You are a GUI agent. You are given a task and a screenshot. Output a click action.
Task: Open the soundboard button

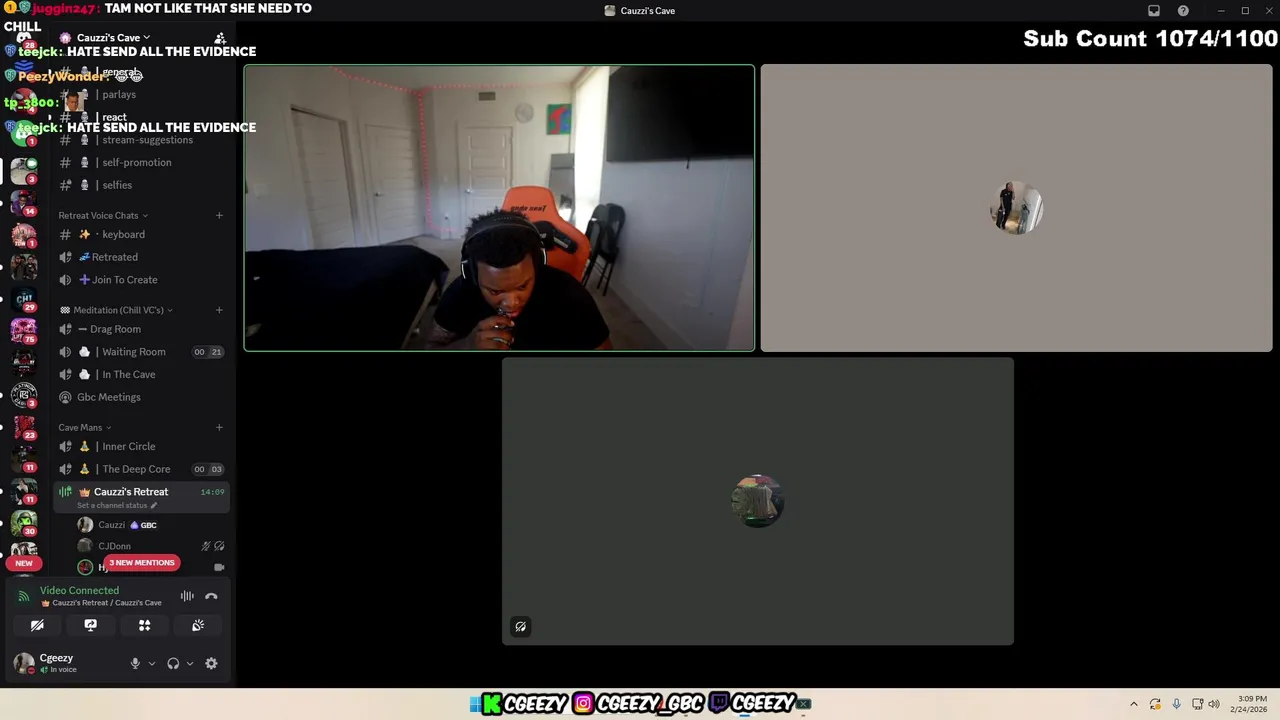click(198, 625)
